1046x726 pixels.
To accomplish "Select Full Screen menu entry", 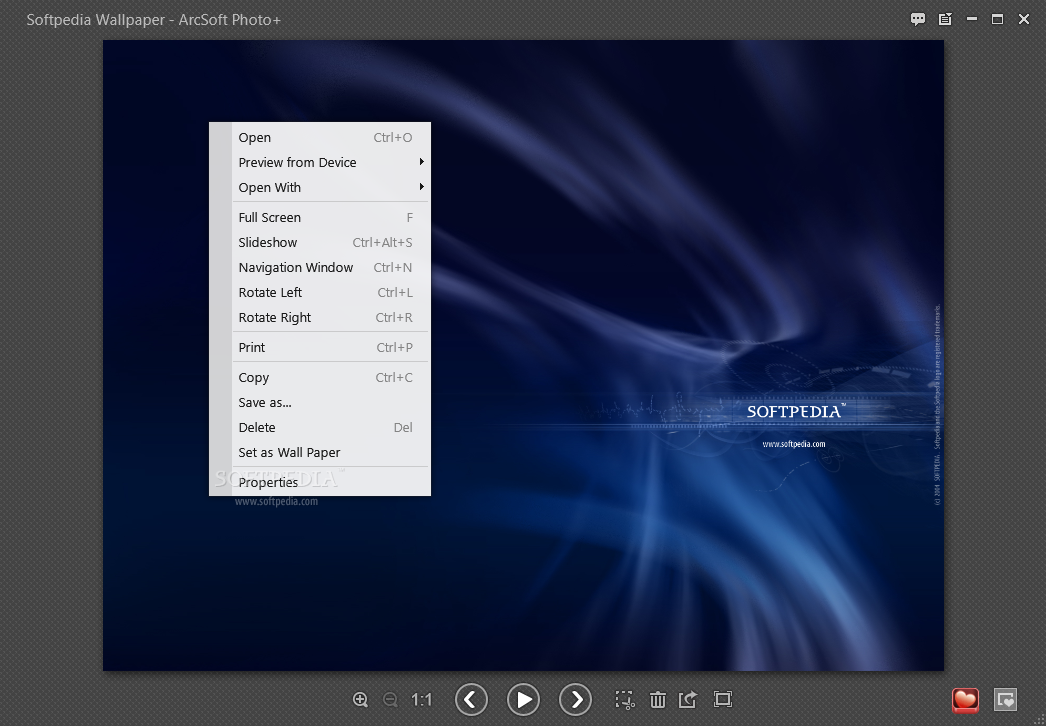I will 330,218.
